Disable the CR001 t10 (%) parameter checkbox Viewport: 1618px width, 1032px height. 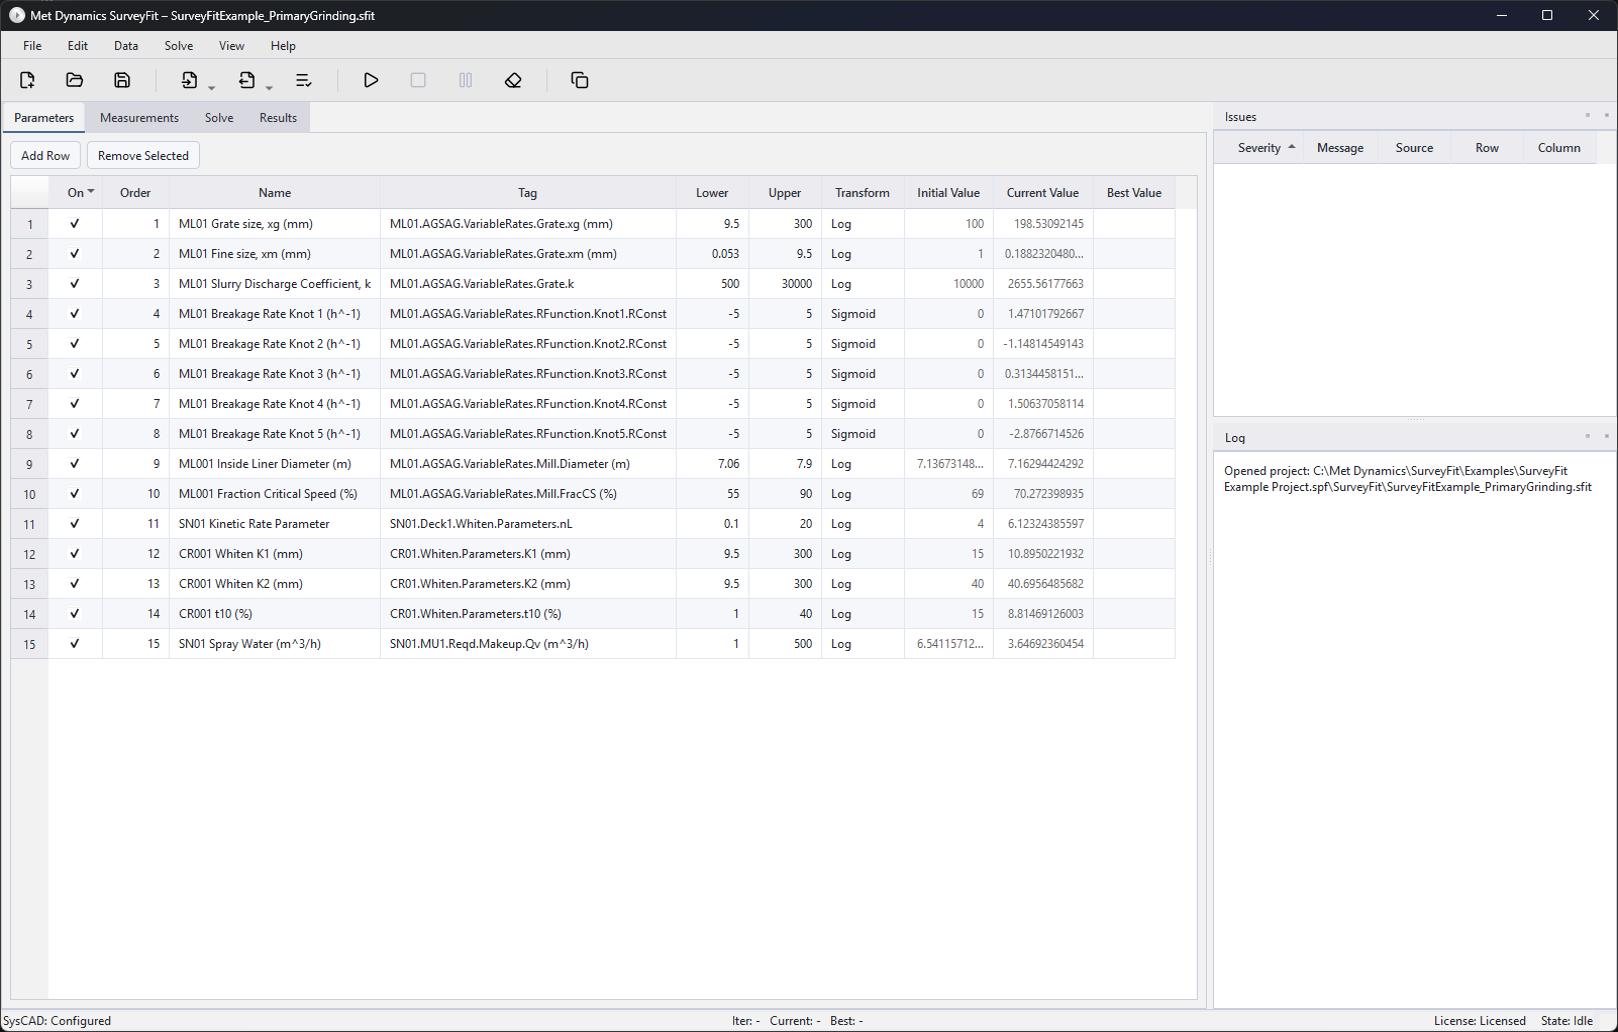[75, 614]
